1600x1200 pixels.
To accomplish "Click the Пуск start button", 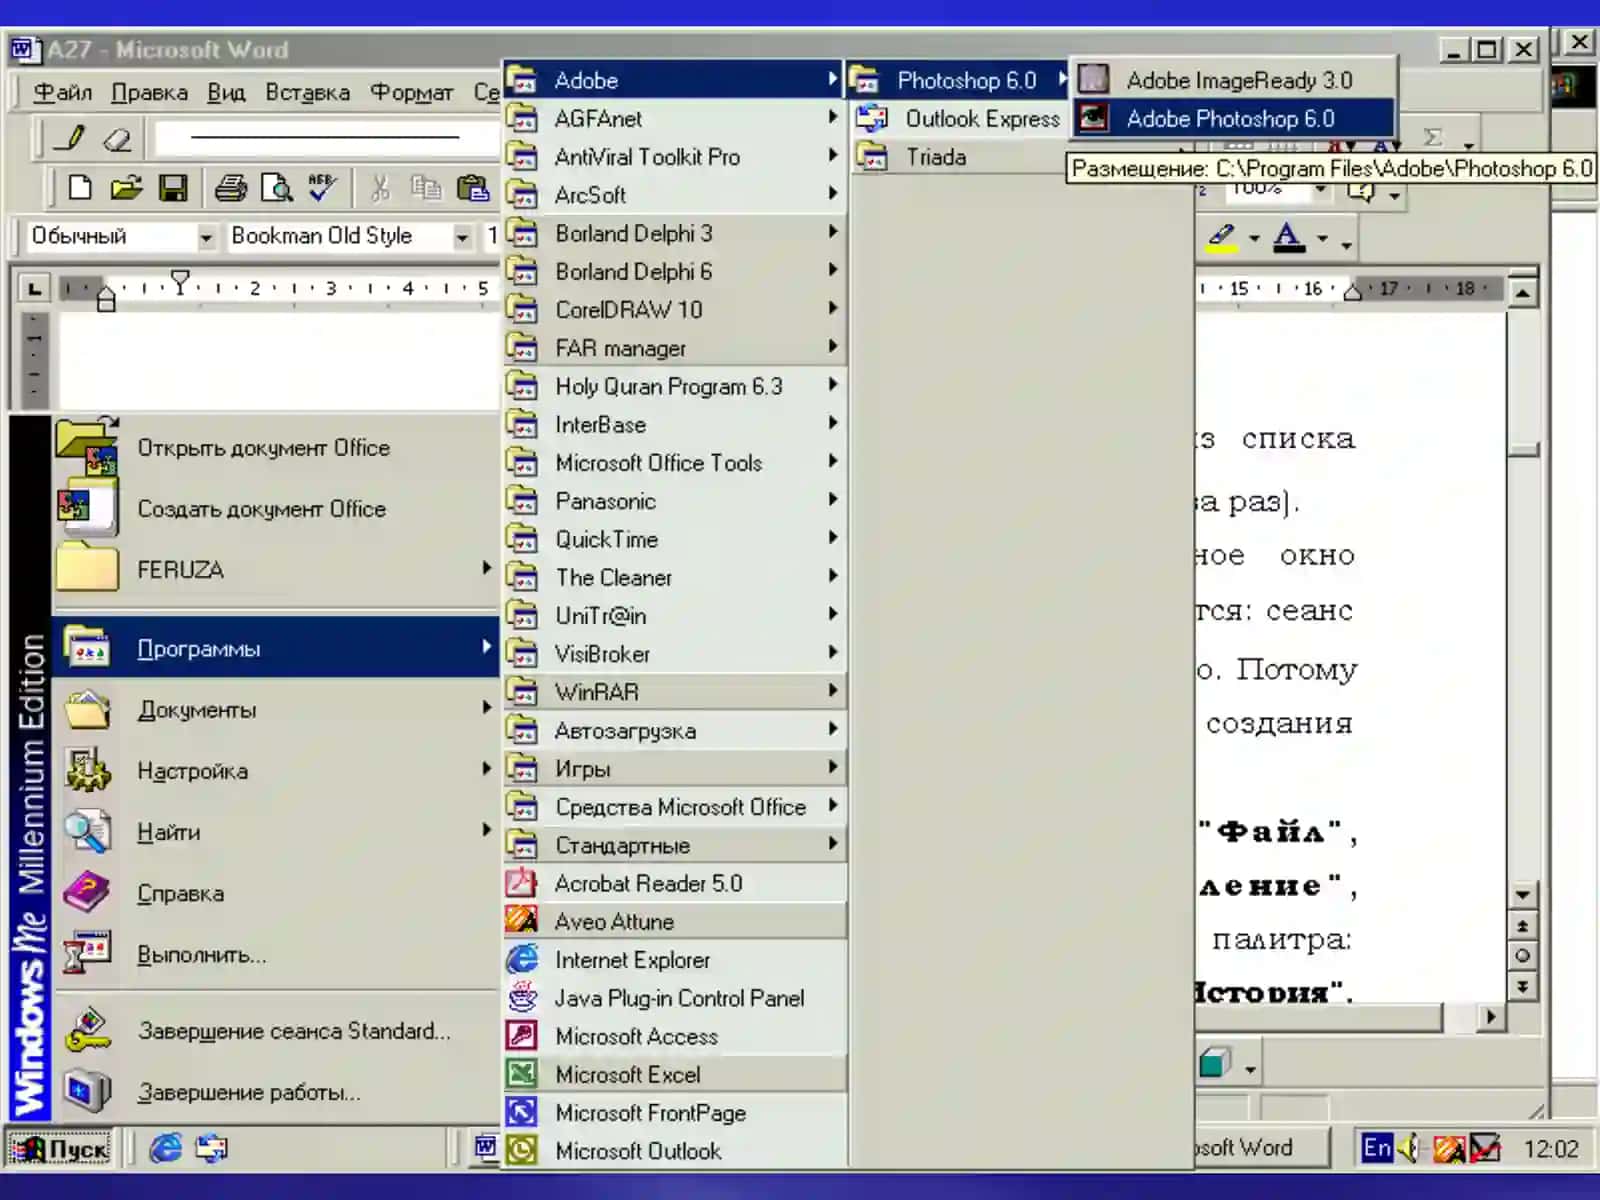I will click(x=61, y=1148).
